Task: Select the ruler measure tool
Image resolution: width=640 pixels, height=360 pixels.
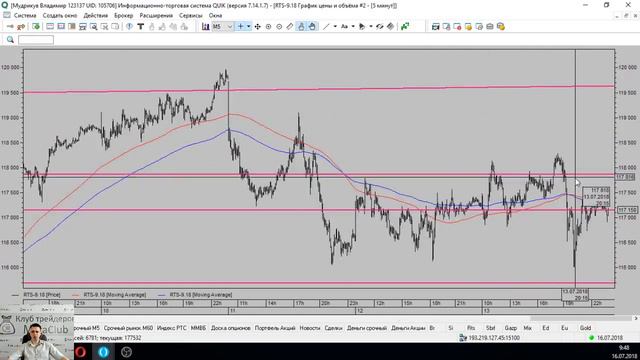Action: click(x=290, y=27)
